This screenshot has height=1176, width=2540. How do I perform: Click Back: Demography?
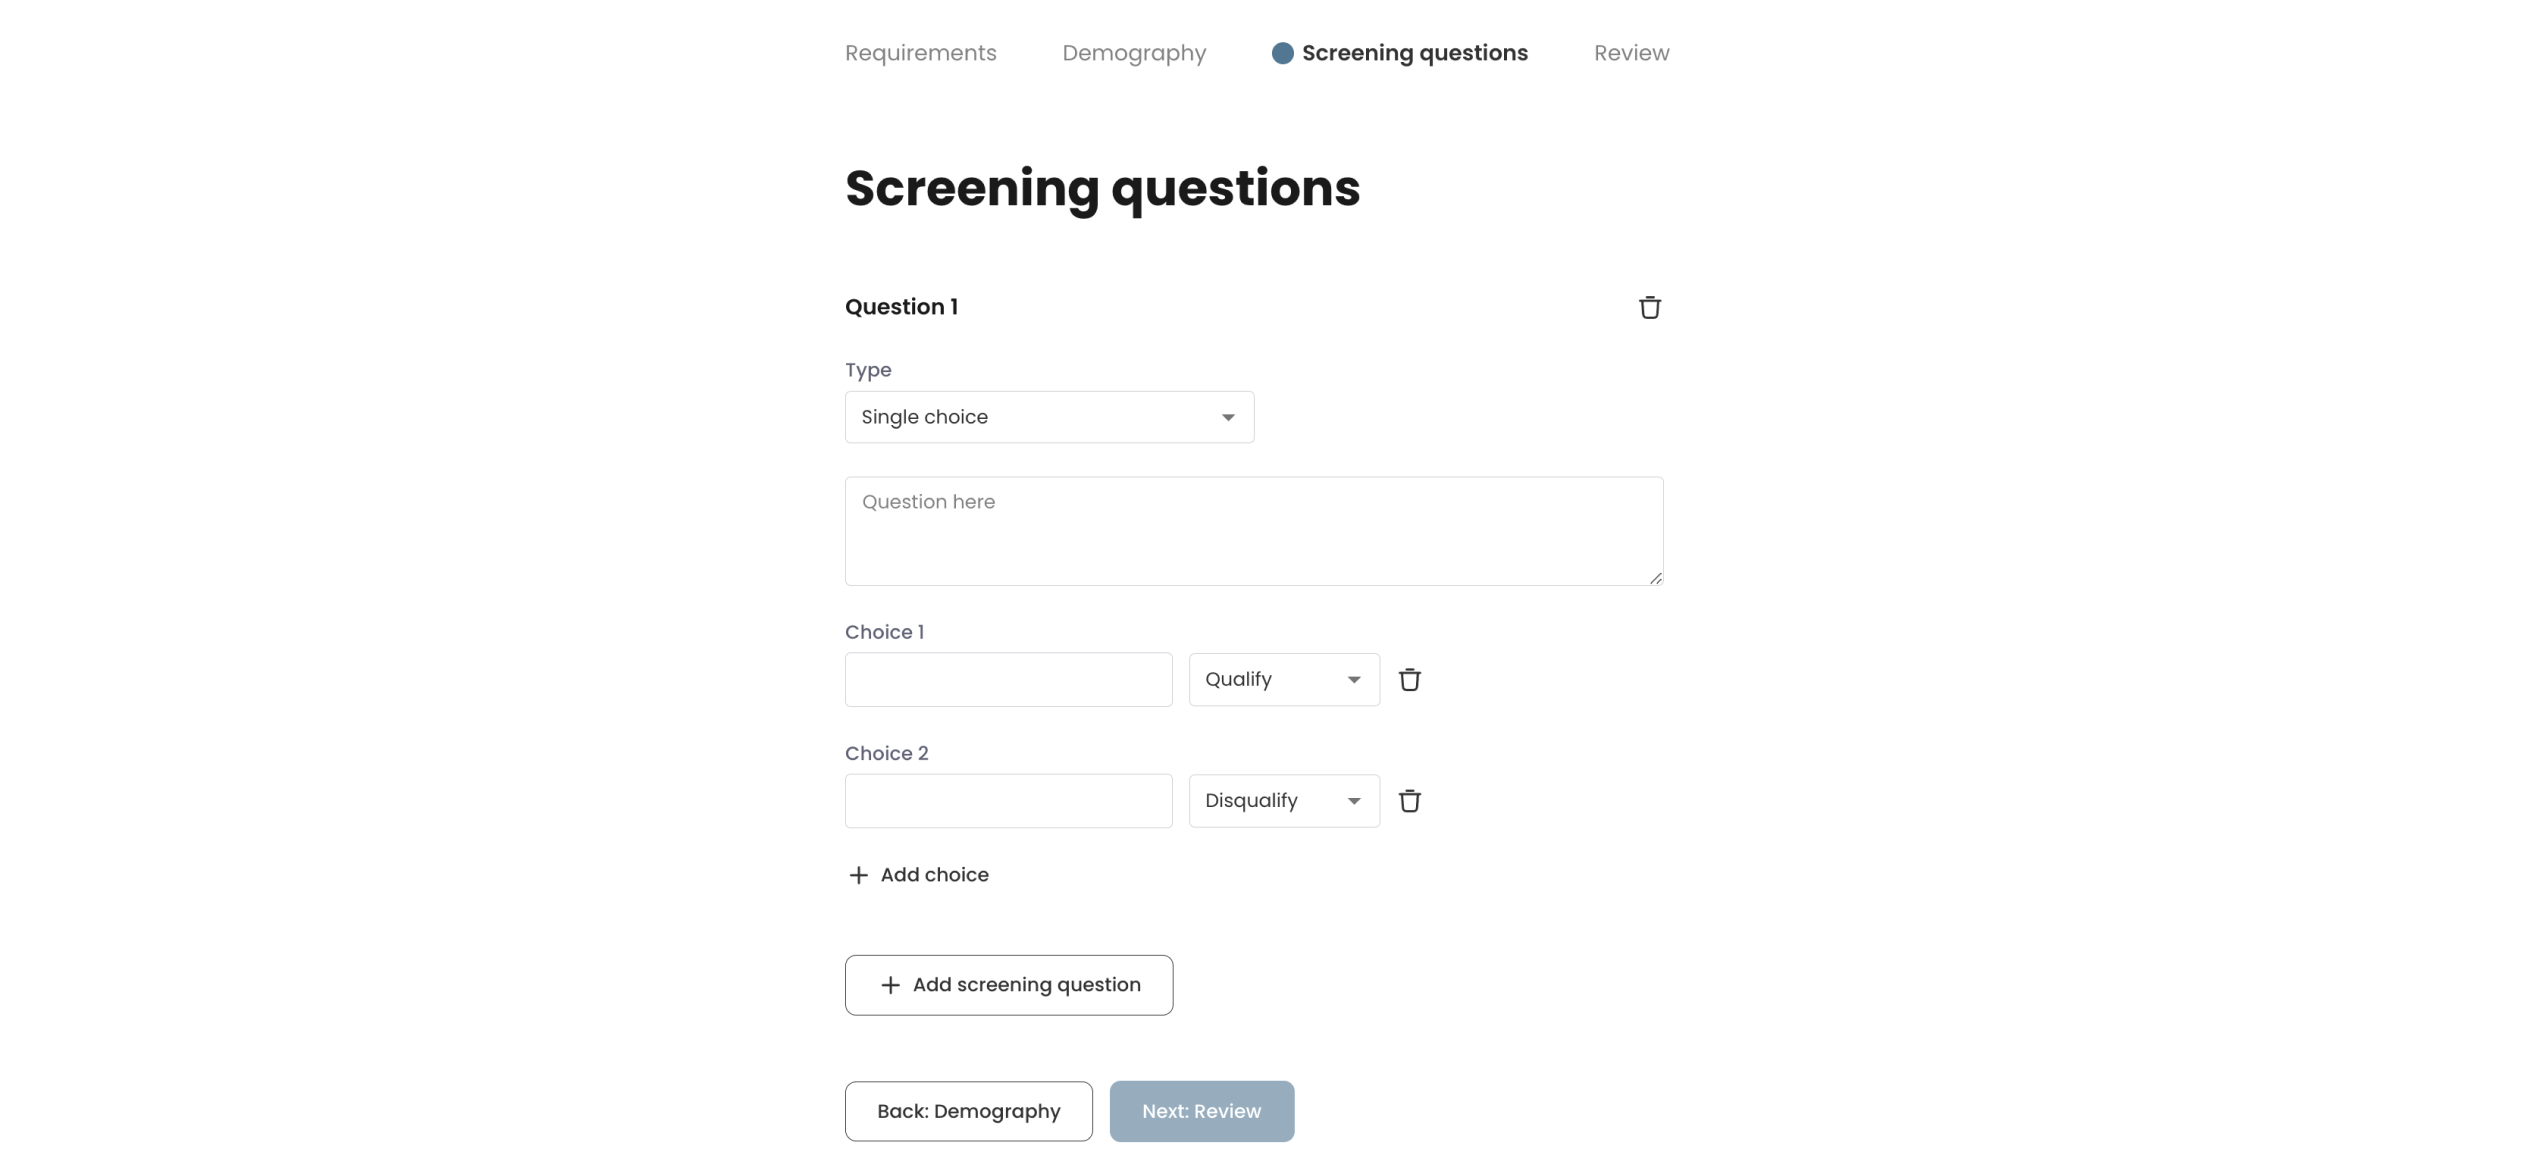tap(968, 1111)
